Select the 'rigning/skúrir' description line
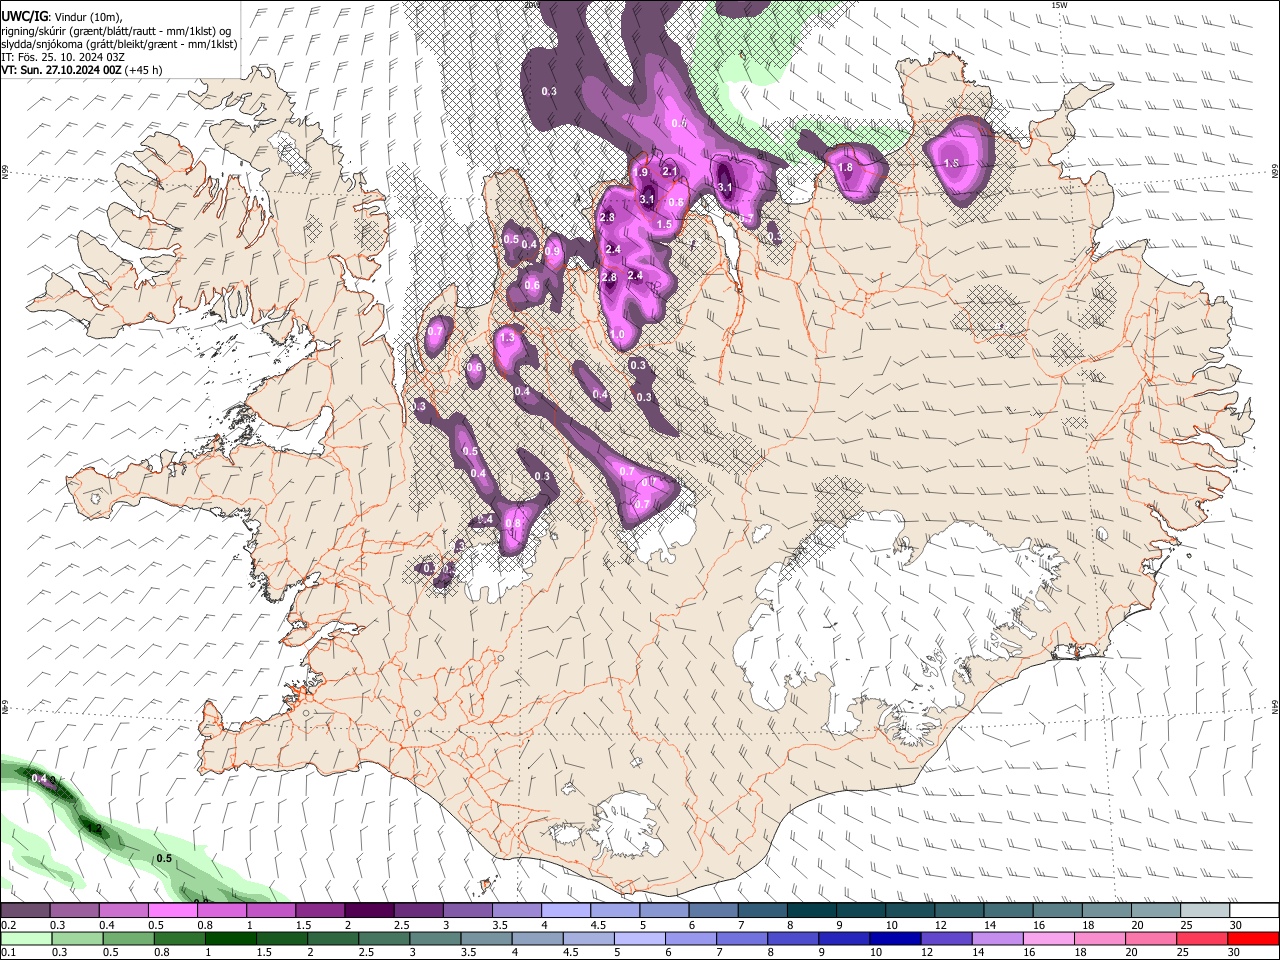Viewport: 1280px width, 960px height. (x=116, y=30)
